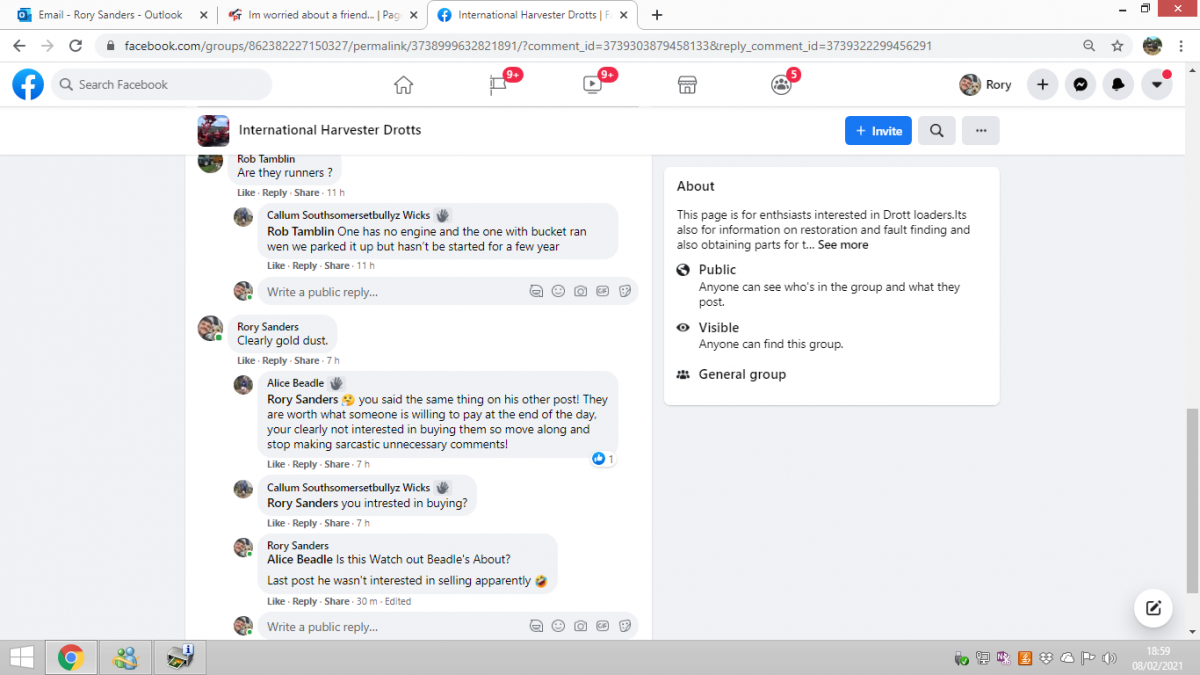The image size is (1200, 675).
Task: Open the Windows Start menu
Action: [22, 658]
